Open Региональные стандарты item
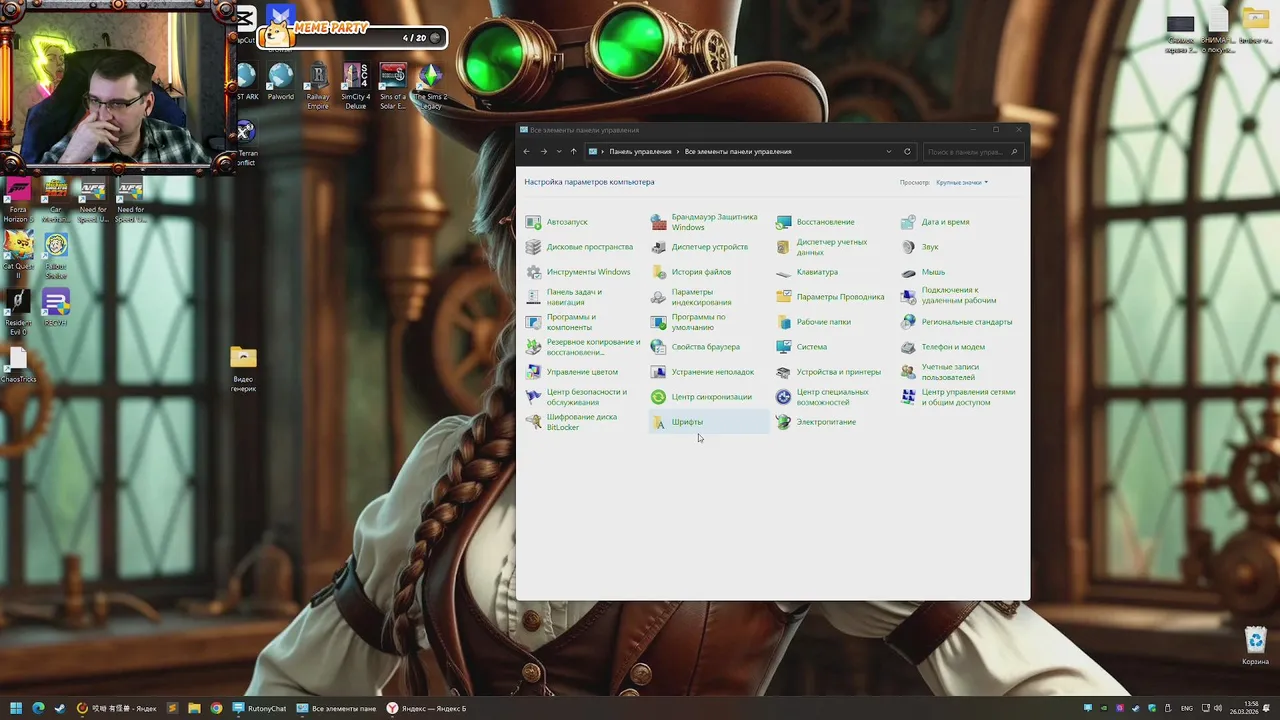The width and height of the screenshot is (1280, 720). [957, 322]
